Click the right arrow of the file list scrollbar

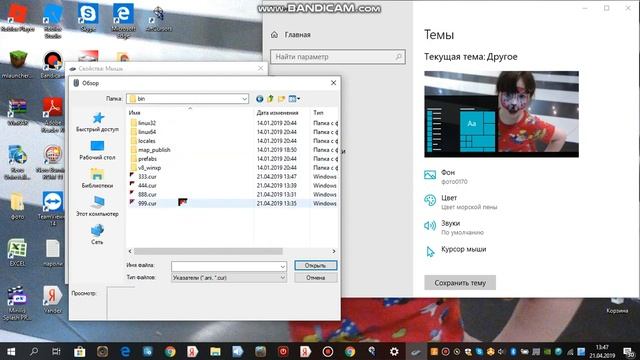click(x=333, y=251)
